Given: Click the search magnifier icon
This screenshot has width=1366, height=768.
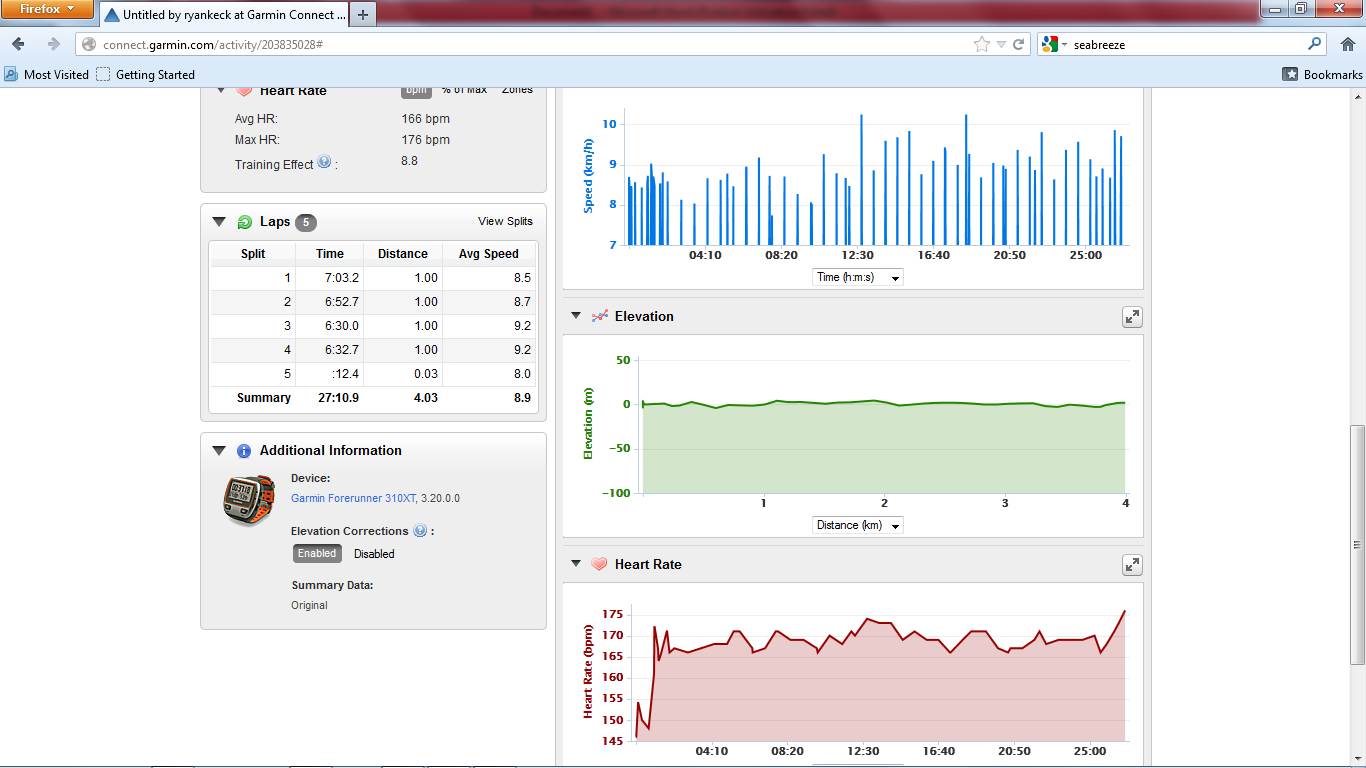Looking at the screenshot, I should 1315,44.
